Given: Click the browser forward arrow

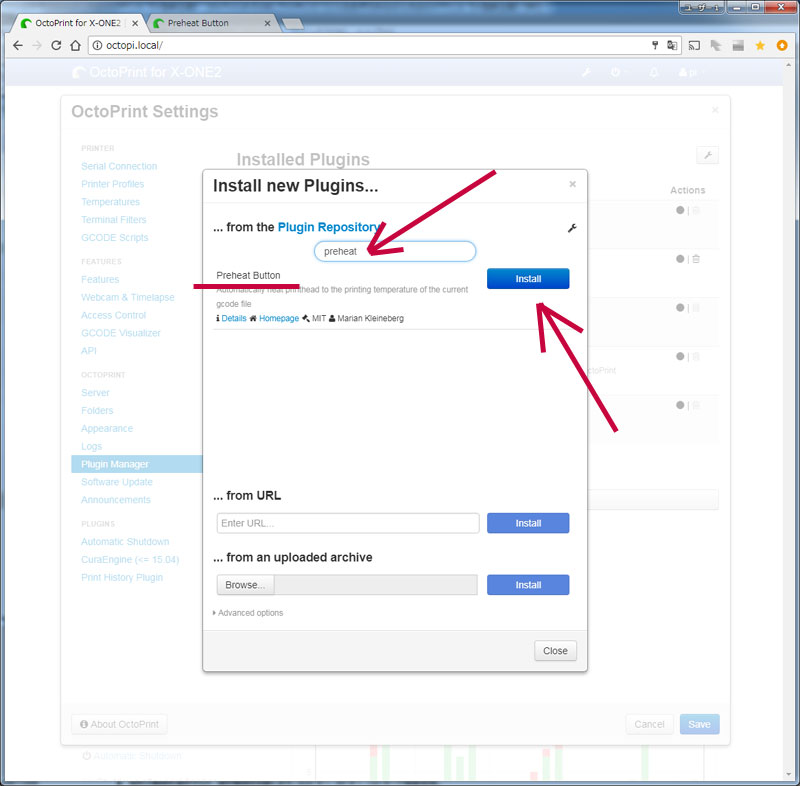Looking at the screenshot, I should click(37, 45).
